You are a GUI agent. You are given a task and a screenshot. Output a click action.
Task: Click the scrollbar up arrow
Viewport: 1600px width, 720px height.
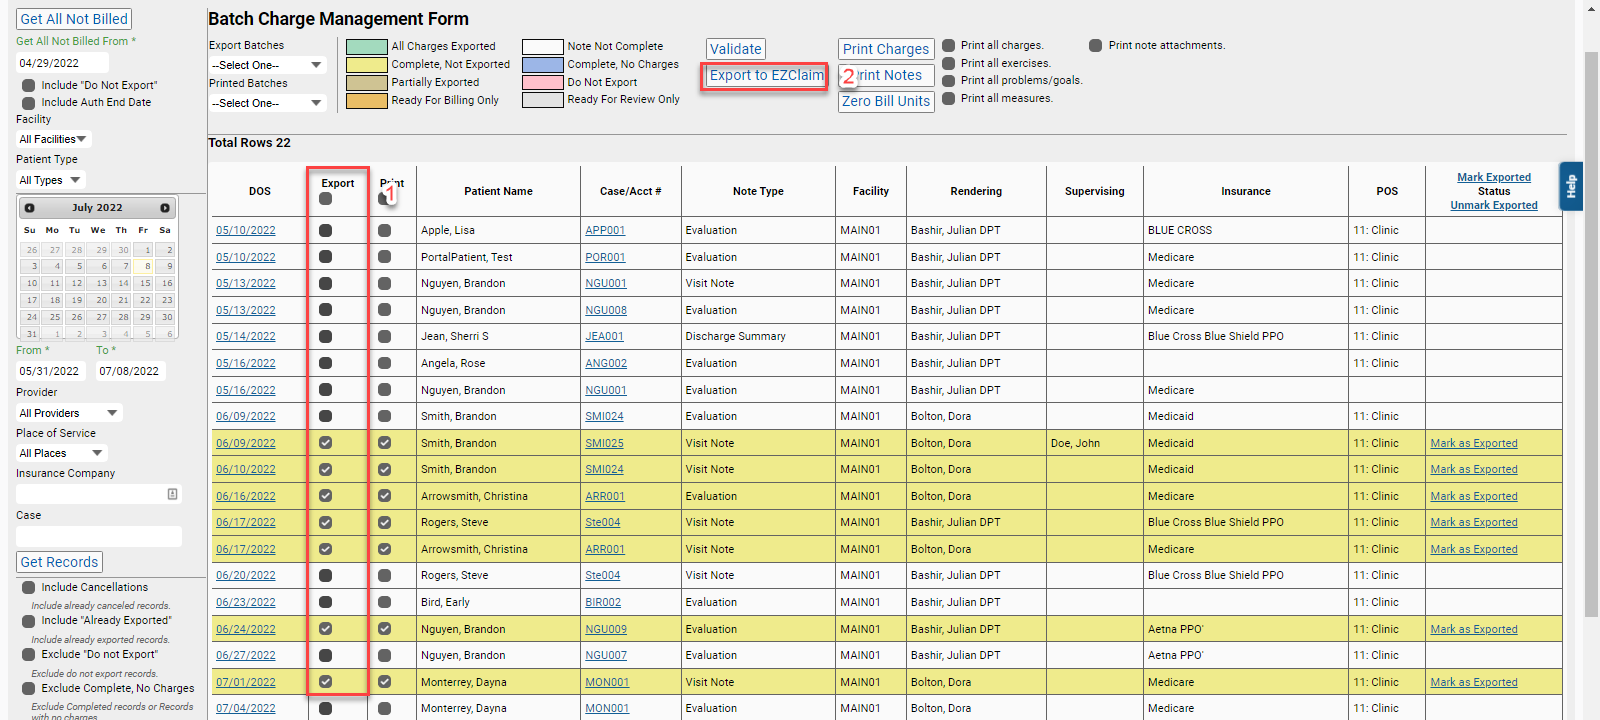tap(1591, 8)
